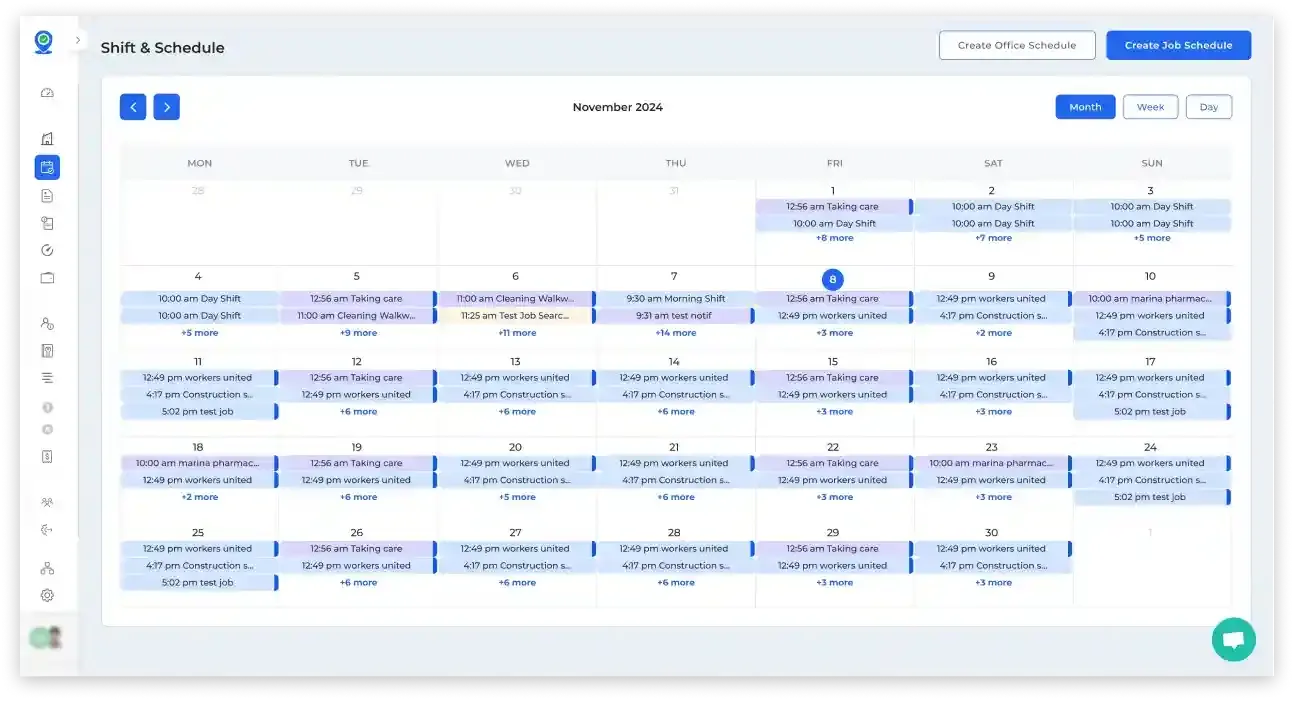Select the Month view tab
Screen dimensions: 1294x701
click(1085, 107)
